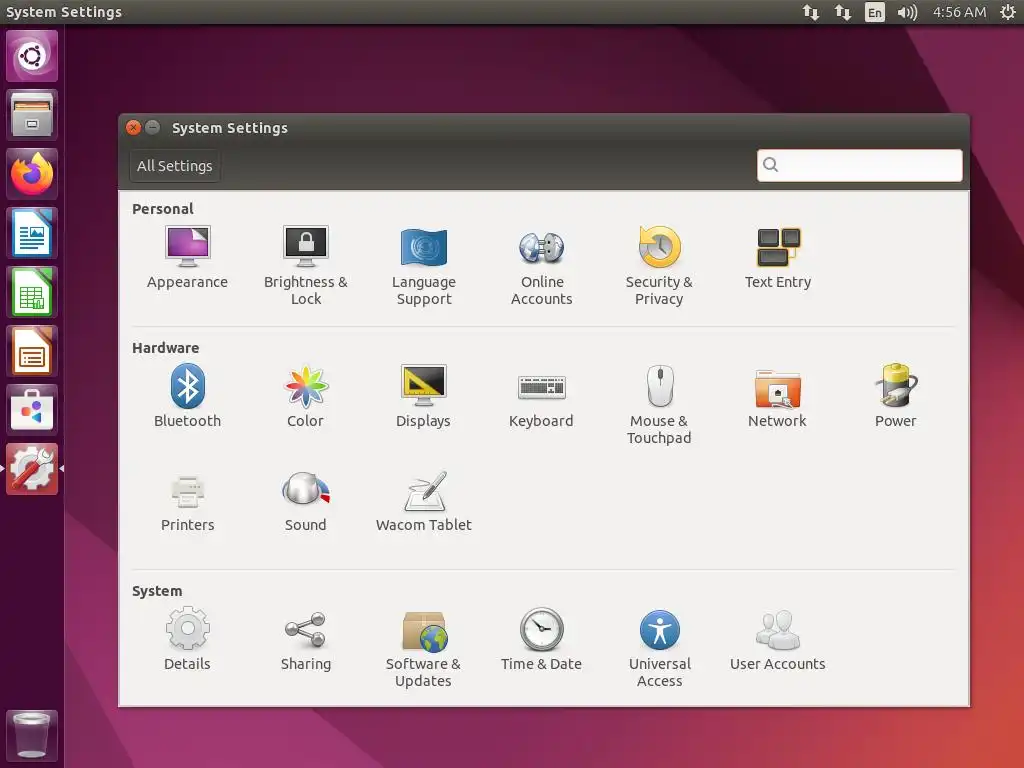
Task: Open Sound settings panel
Action: pos(306,502)
